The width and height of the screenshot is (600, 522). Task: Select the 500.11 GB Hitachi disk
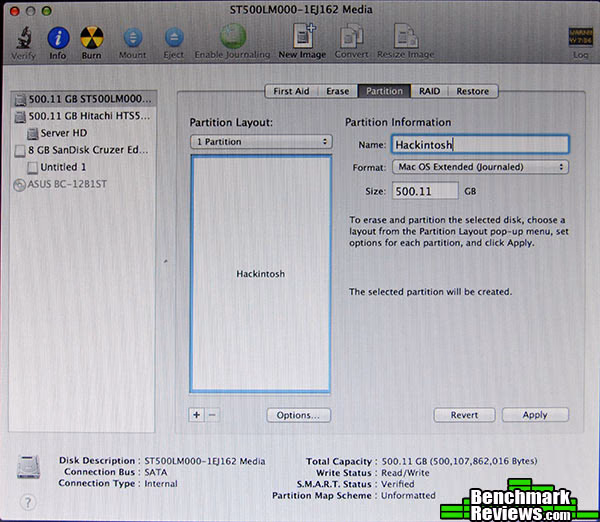83,116
